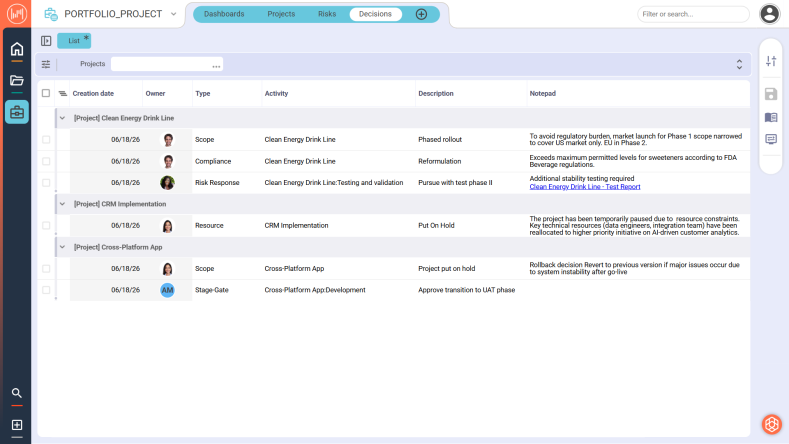The image size is (789, 444).
Task: Open the book guide icon
Action: (x=771, y=117)
